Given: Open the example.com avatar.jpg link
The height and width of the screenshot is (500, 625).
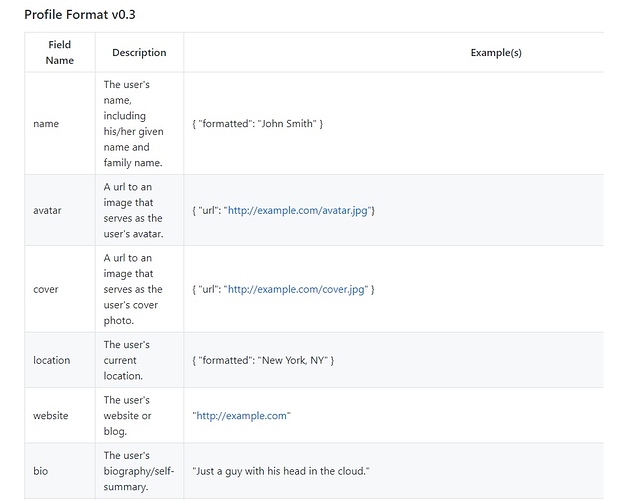Looking at the screenshot, I should pyautogui.click(x=298, y=211).
